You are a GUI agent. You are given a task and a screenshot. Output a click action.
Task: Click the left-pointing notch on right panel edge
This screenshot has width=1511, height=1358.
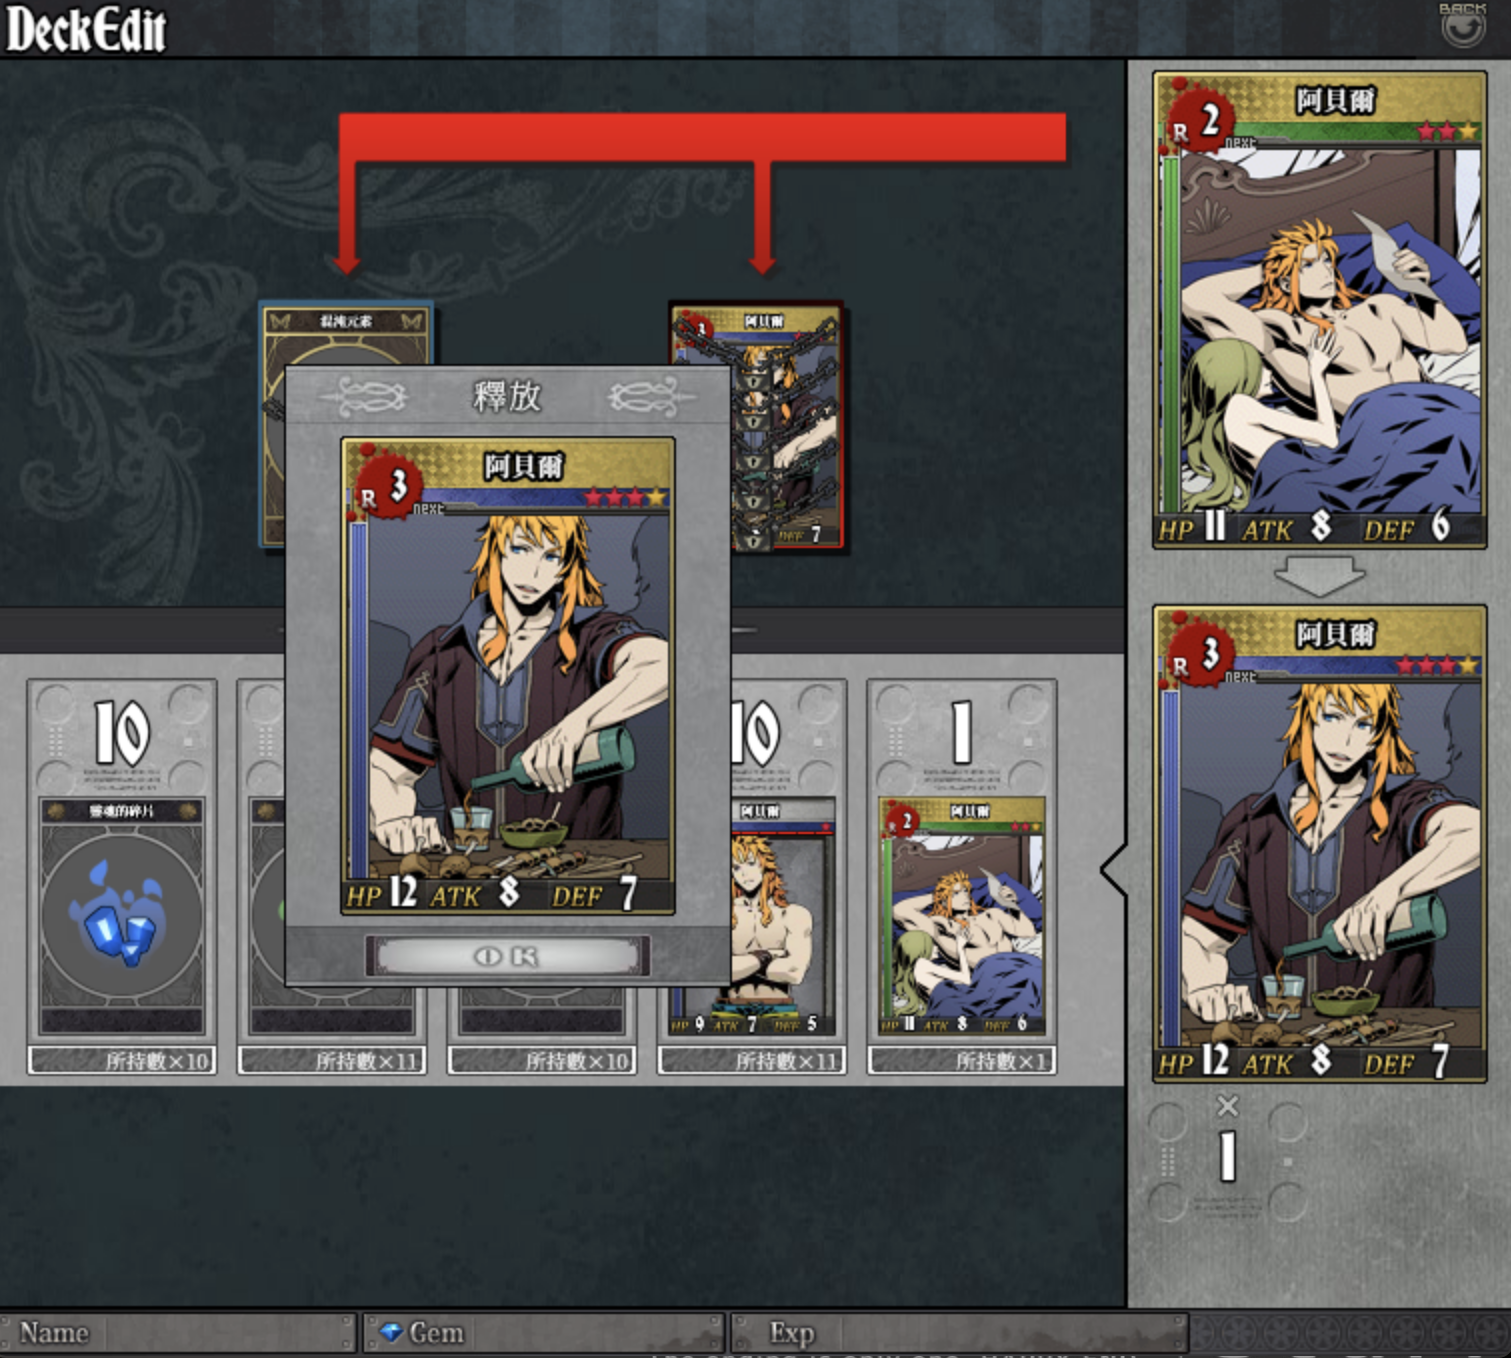coord(1114,870)
